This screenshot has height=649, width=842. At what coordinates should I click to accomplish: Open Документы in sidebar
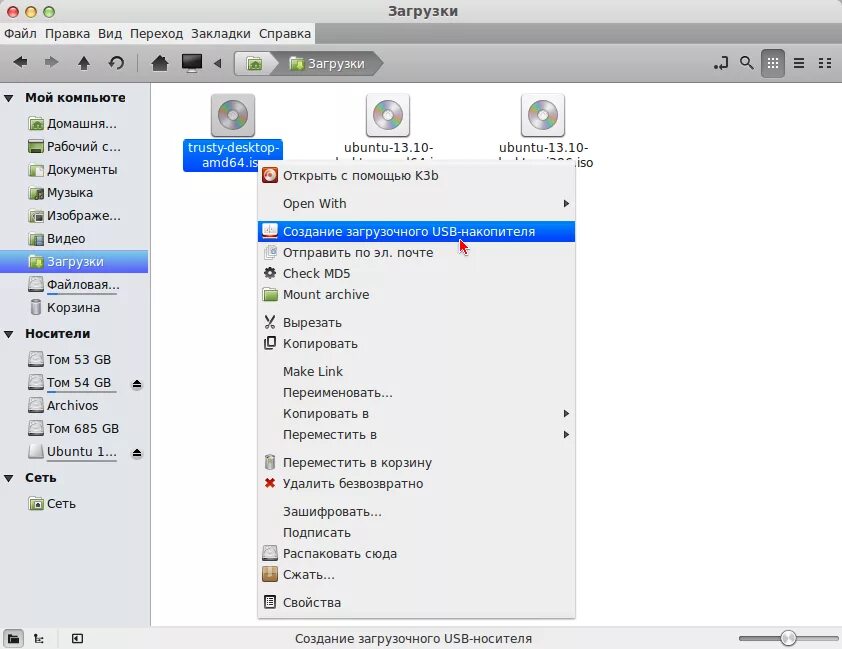click(x=74, y=170)
